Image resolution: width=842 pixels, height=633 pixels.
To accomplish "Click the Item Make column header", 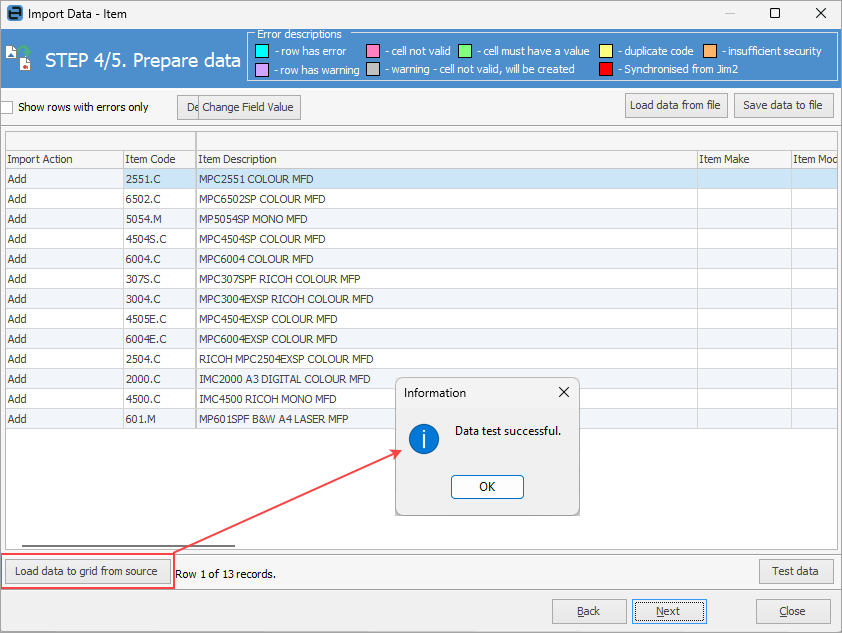I will [x=744, y=159].
